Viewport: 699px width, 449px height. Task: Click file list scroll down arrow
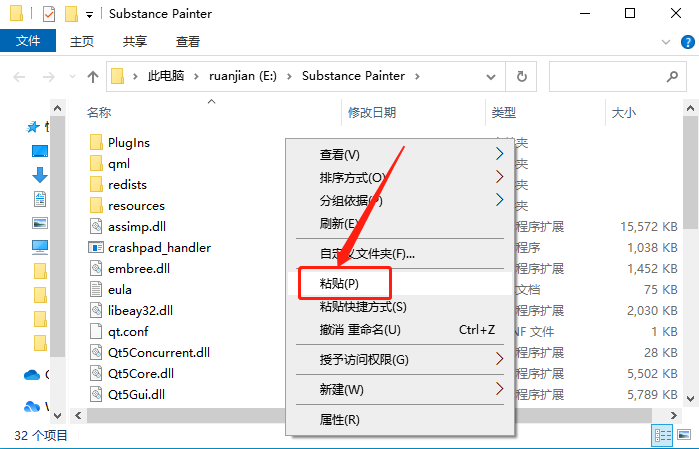(x=690, y=398)
